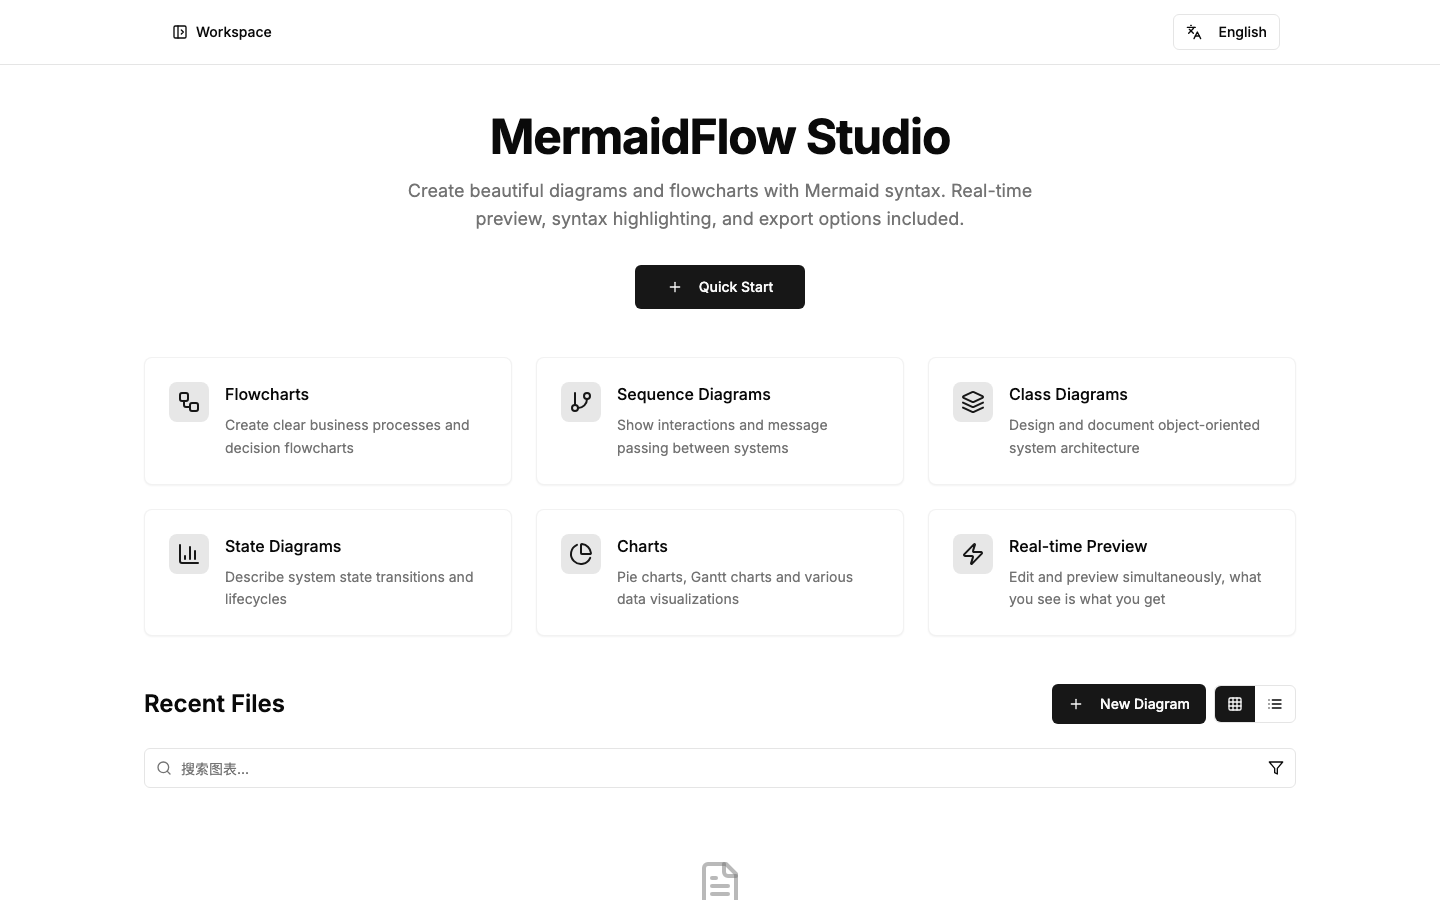
Task: Select the Recent Files section header
Action: (x=214, y=704)
